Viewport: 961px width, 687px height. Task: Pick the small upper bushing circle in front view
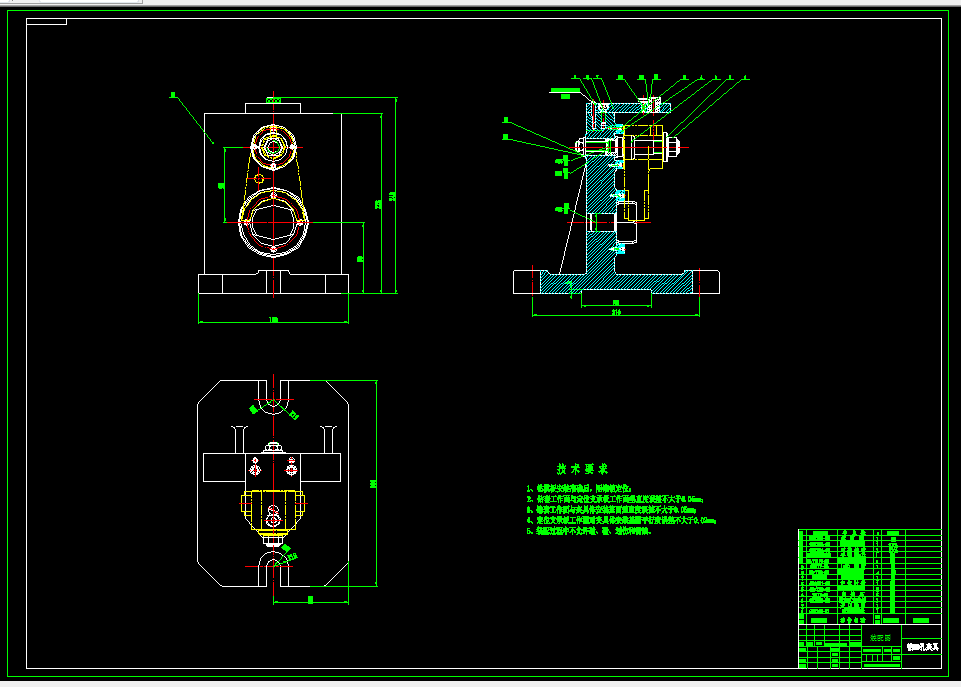tap(273, 147)
